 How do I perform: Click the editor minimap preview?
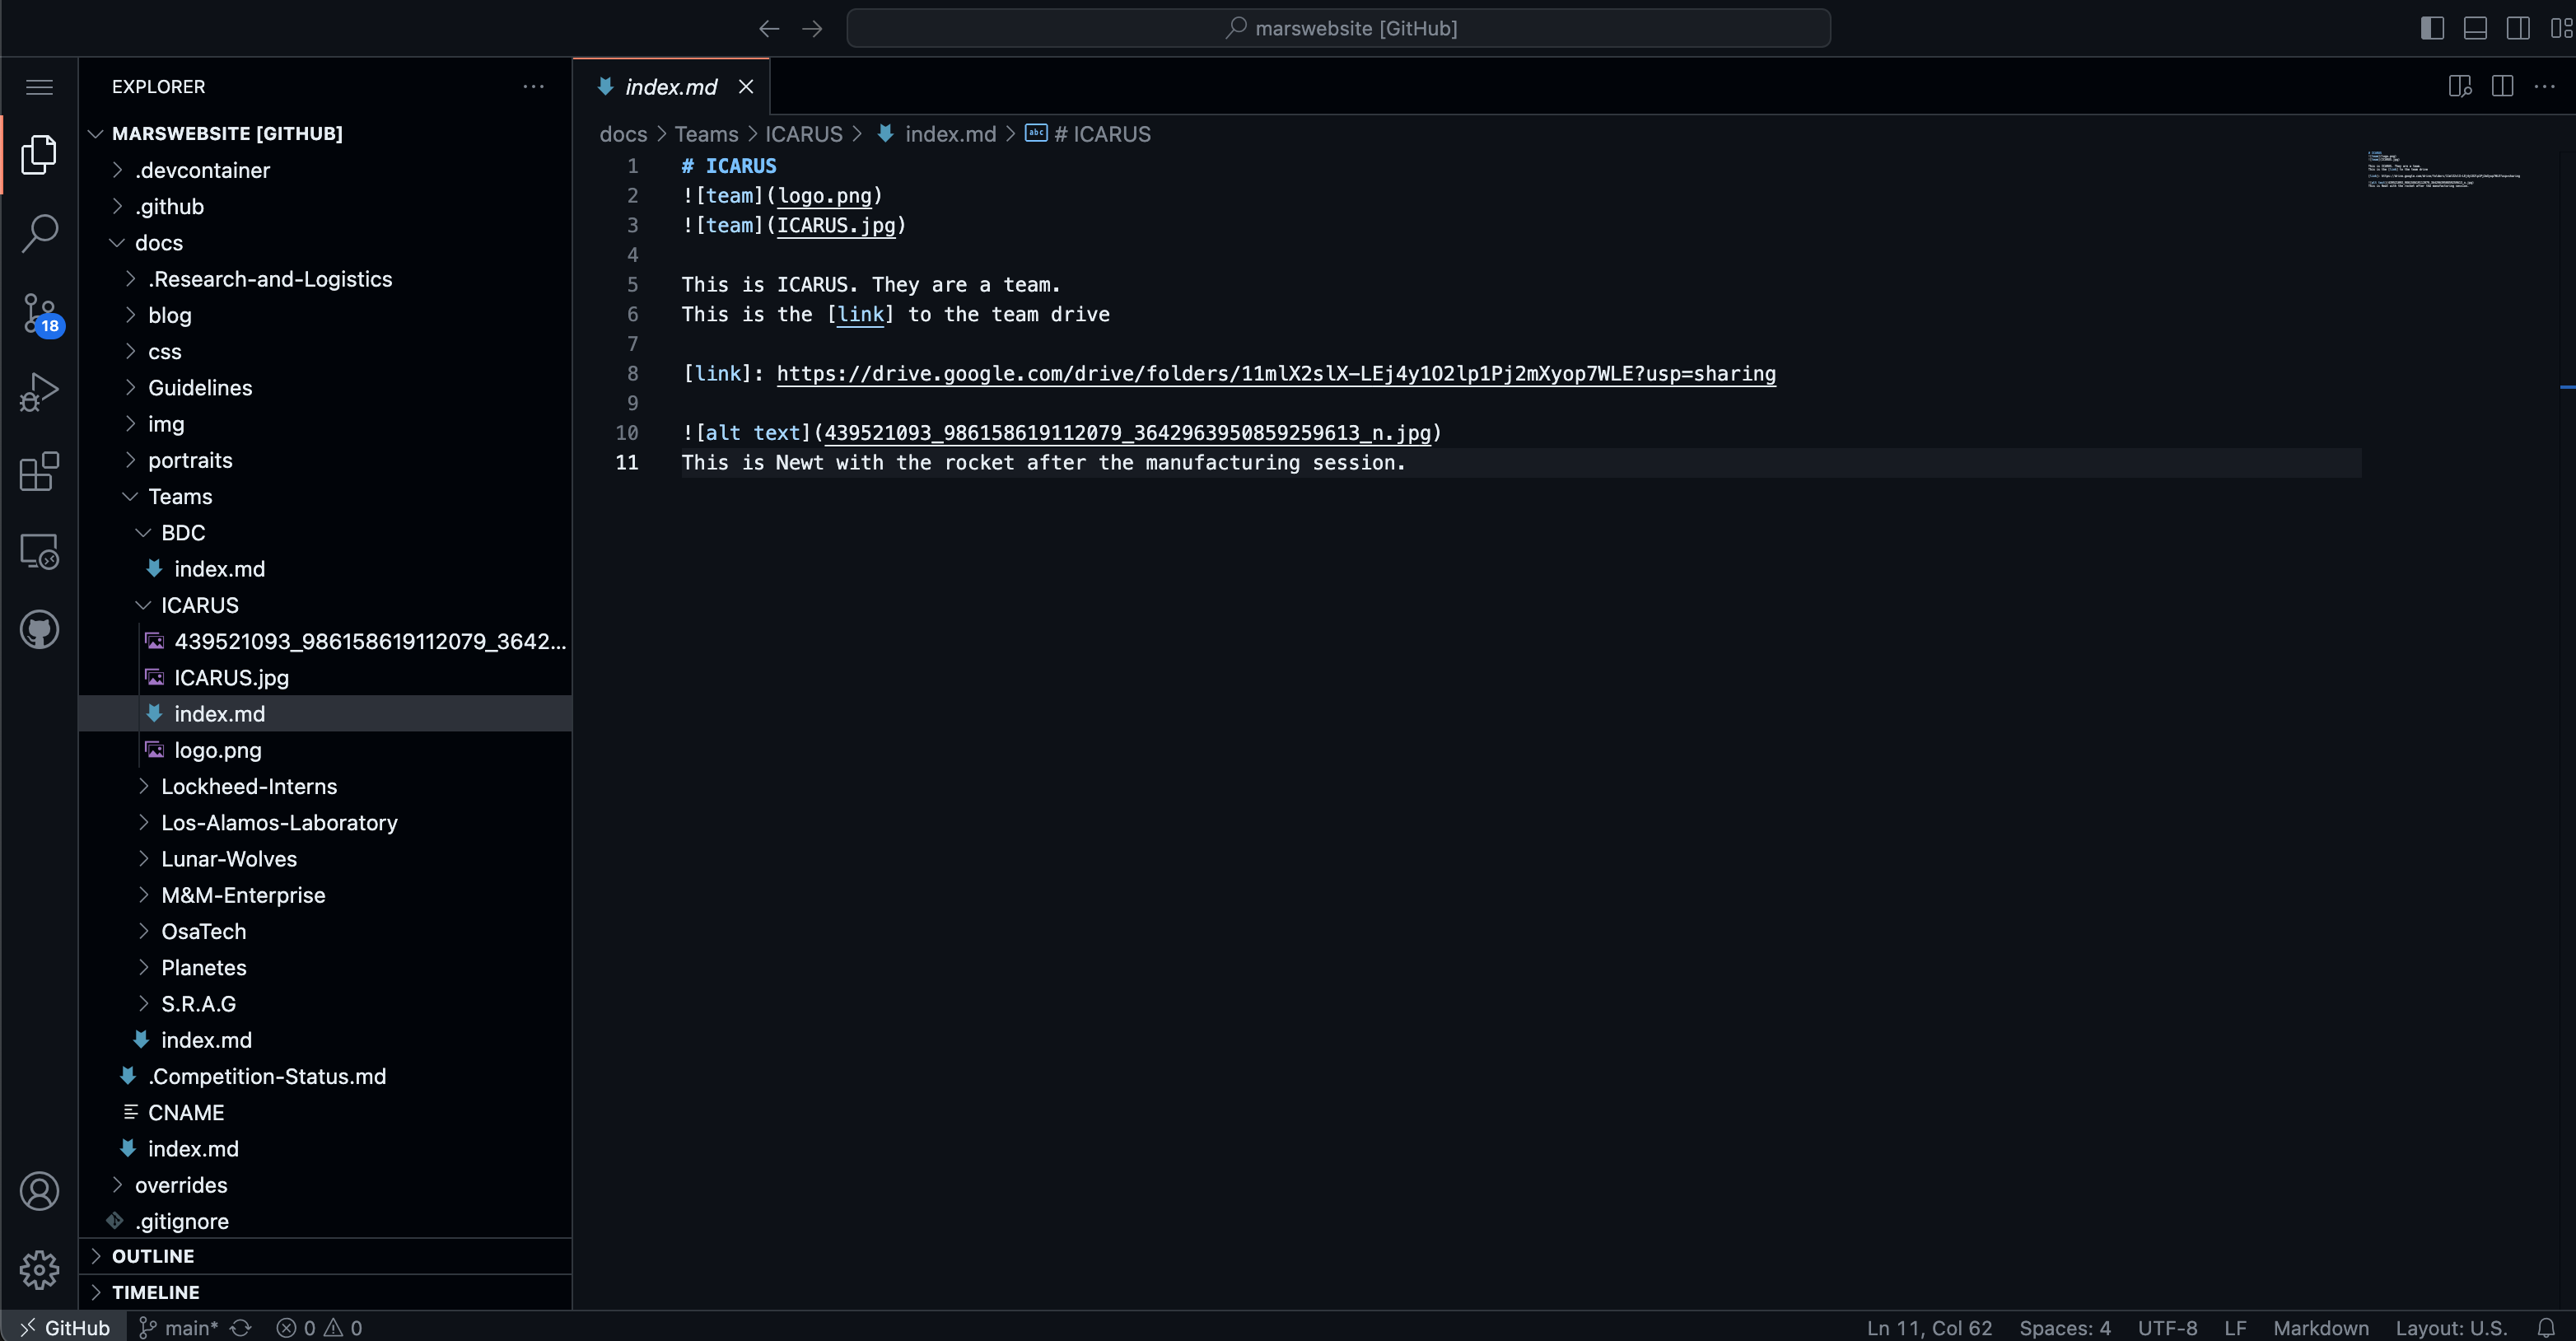pyautogui.click(x=2444, y=170)
